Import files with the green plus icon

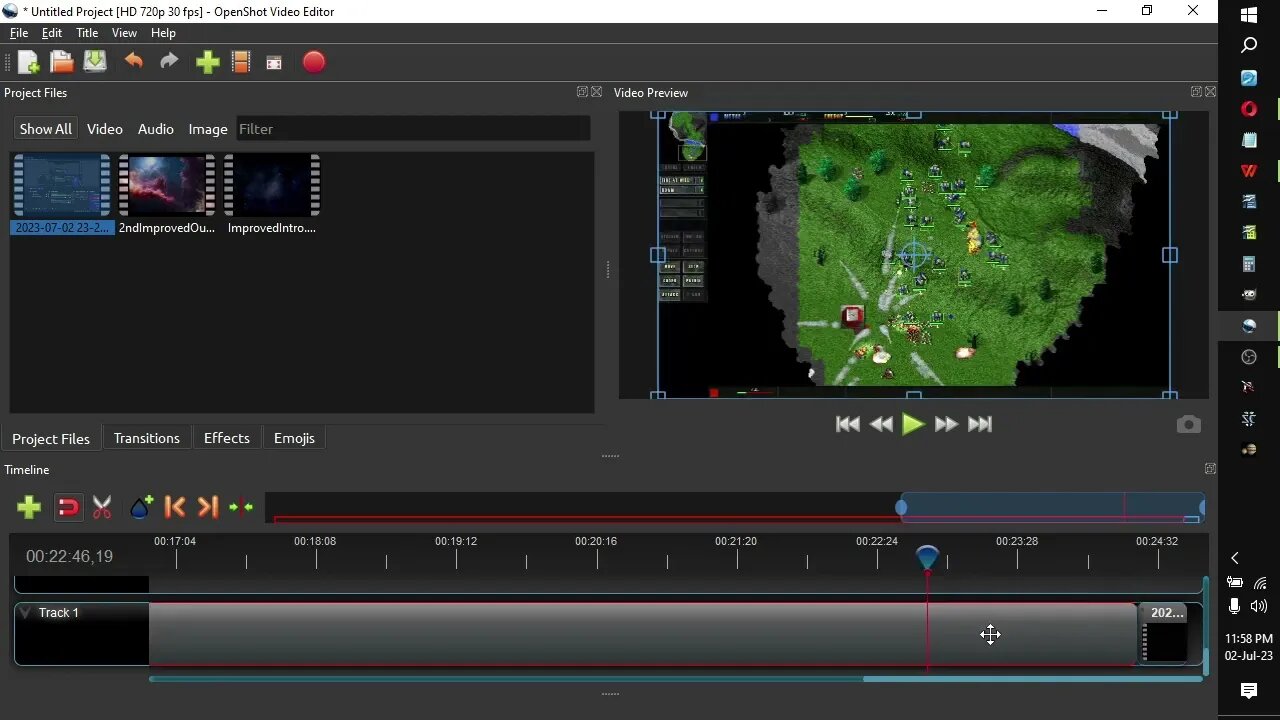(207, 62)
